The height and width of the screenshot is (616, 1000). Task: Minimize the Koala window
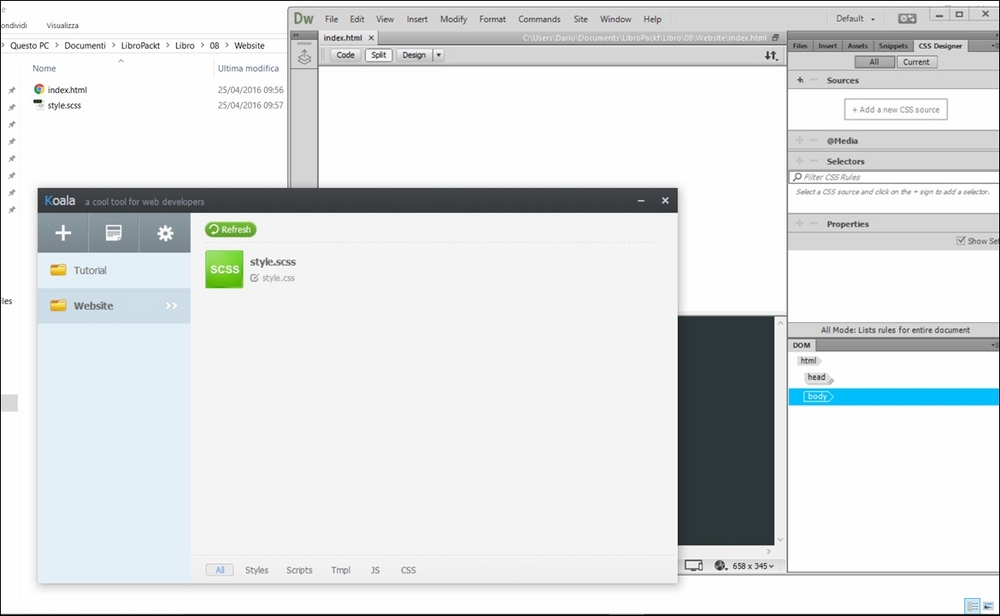[x=641, y=200]
